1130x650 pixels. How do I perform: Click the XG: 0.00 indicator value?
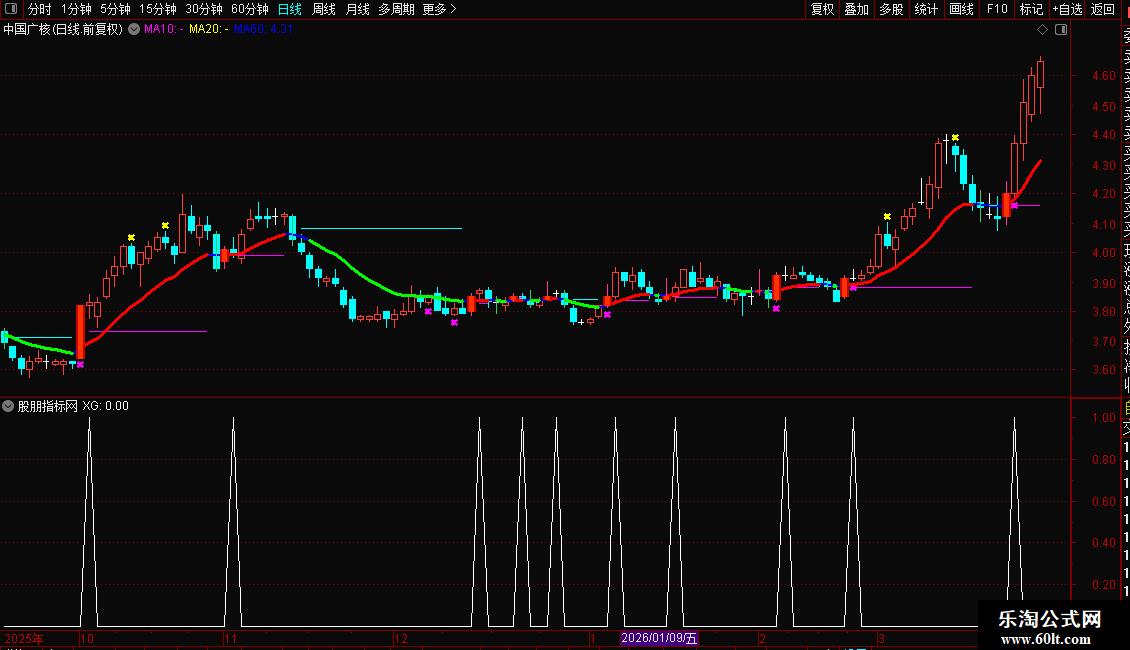point(105,406)
